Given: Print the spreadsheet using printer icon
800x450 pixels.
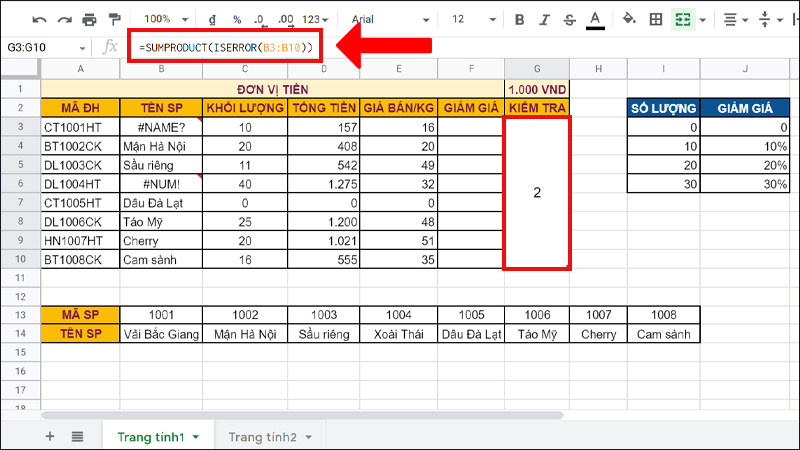Looking at the screenshot, I should (90, 19).
